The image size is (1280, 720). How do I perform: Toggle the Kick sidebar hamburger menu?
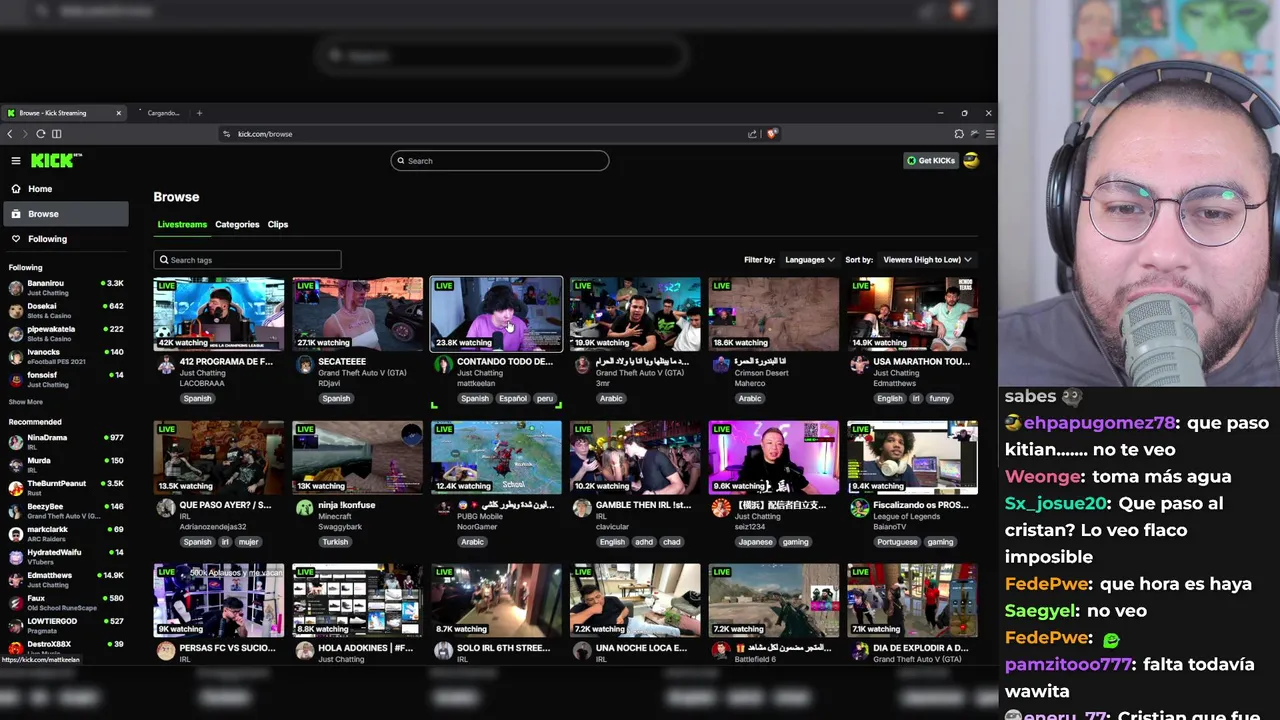point(16,160)
